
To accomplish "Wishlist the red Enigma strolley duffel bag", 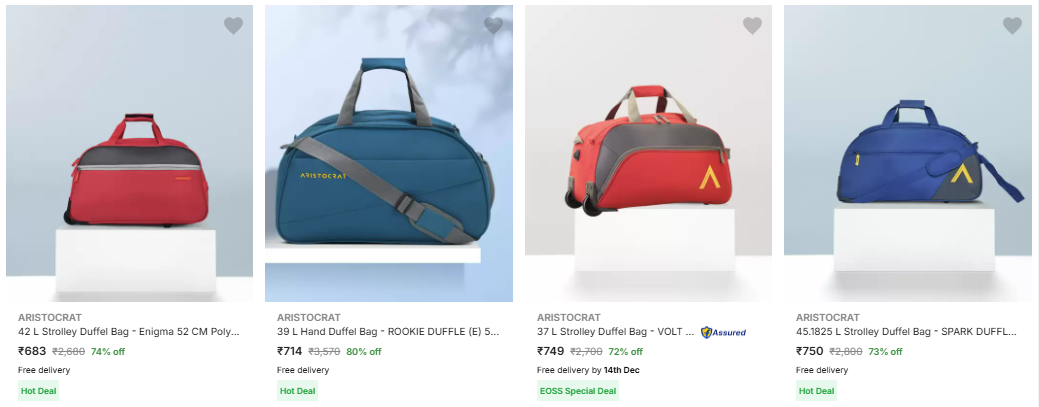I will pos(233,26).
